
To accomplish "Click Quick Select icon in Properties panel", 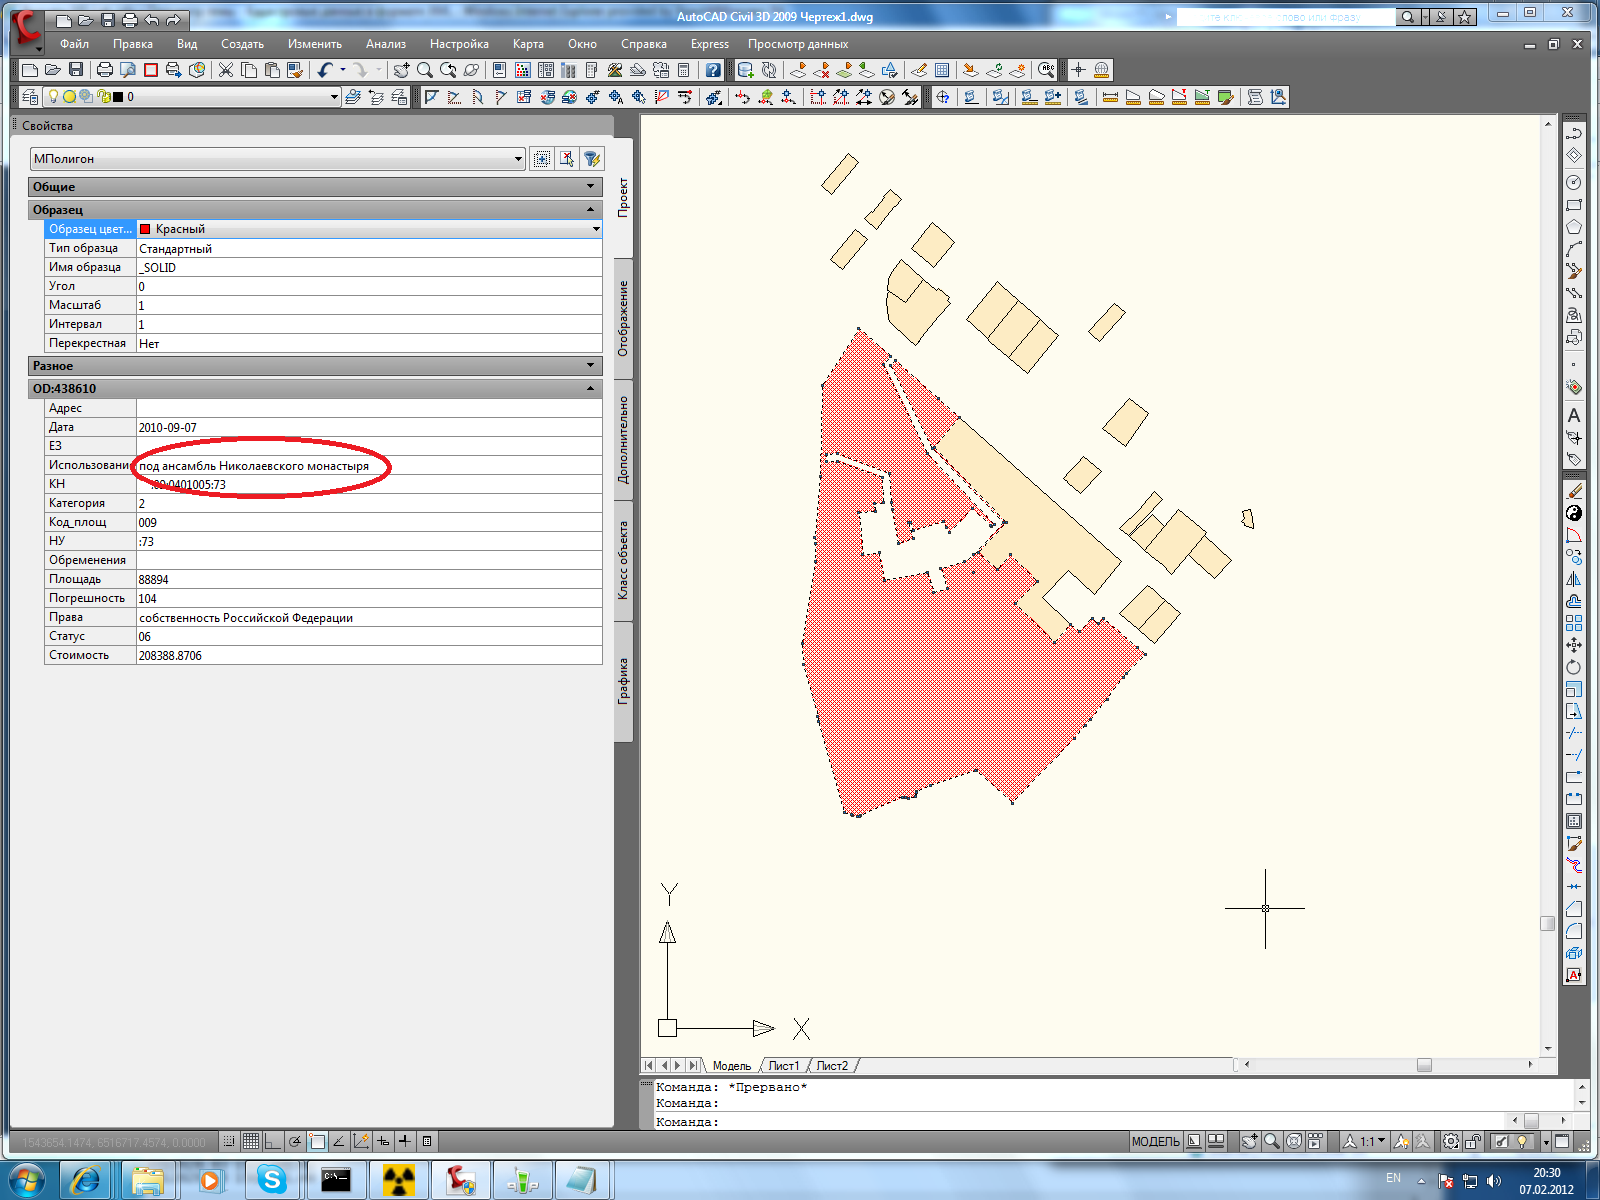I will (592, 159).
